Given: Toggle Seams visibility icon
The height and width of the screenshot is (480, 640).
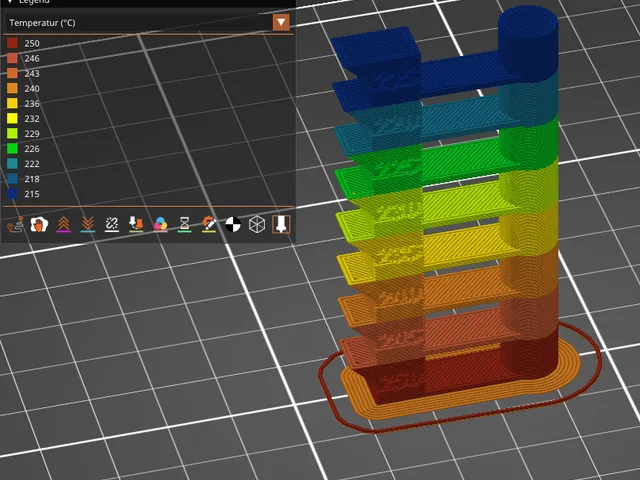Looking at the screenshot, I should pyautogui.click(x=112, y=224).
